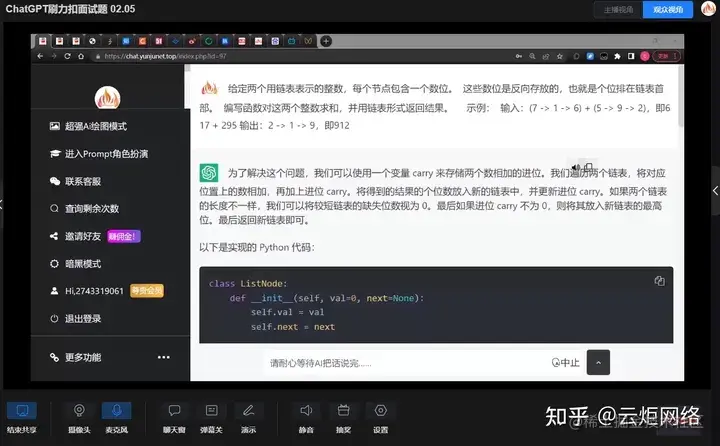This screenshot has width=720, height=446.
Task: Switch to the Bilibili TV-icon browser tab
Action: (x=292, y=41)
